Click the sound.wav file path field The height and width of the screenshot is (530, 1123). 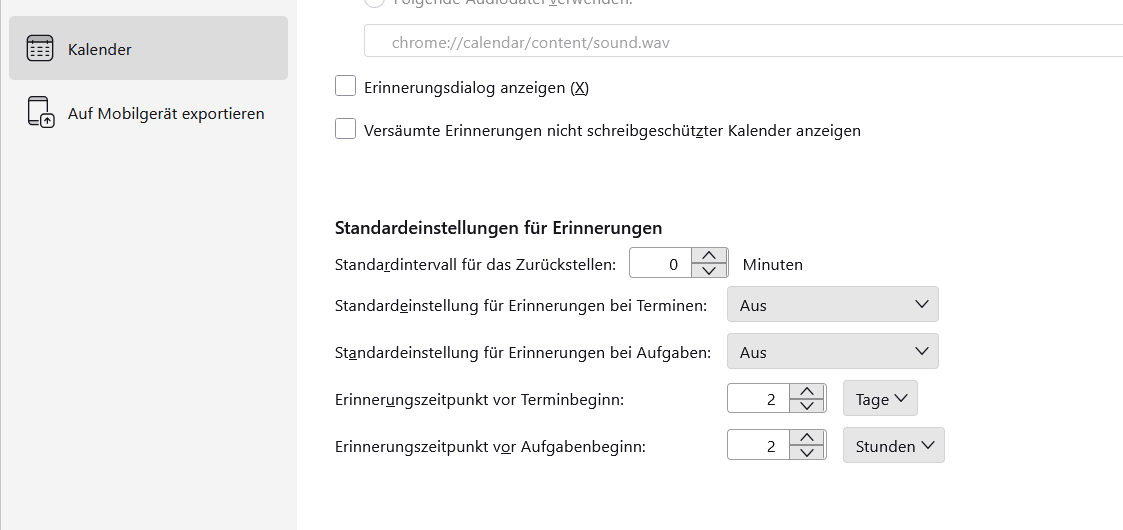[740, 44]
